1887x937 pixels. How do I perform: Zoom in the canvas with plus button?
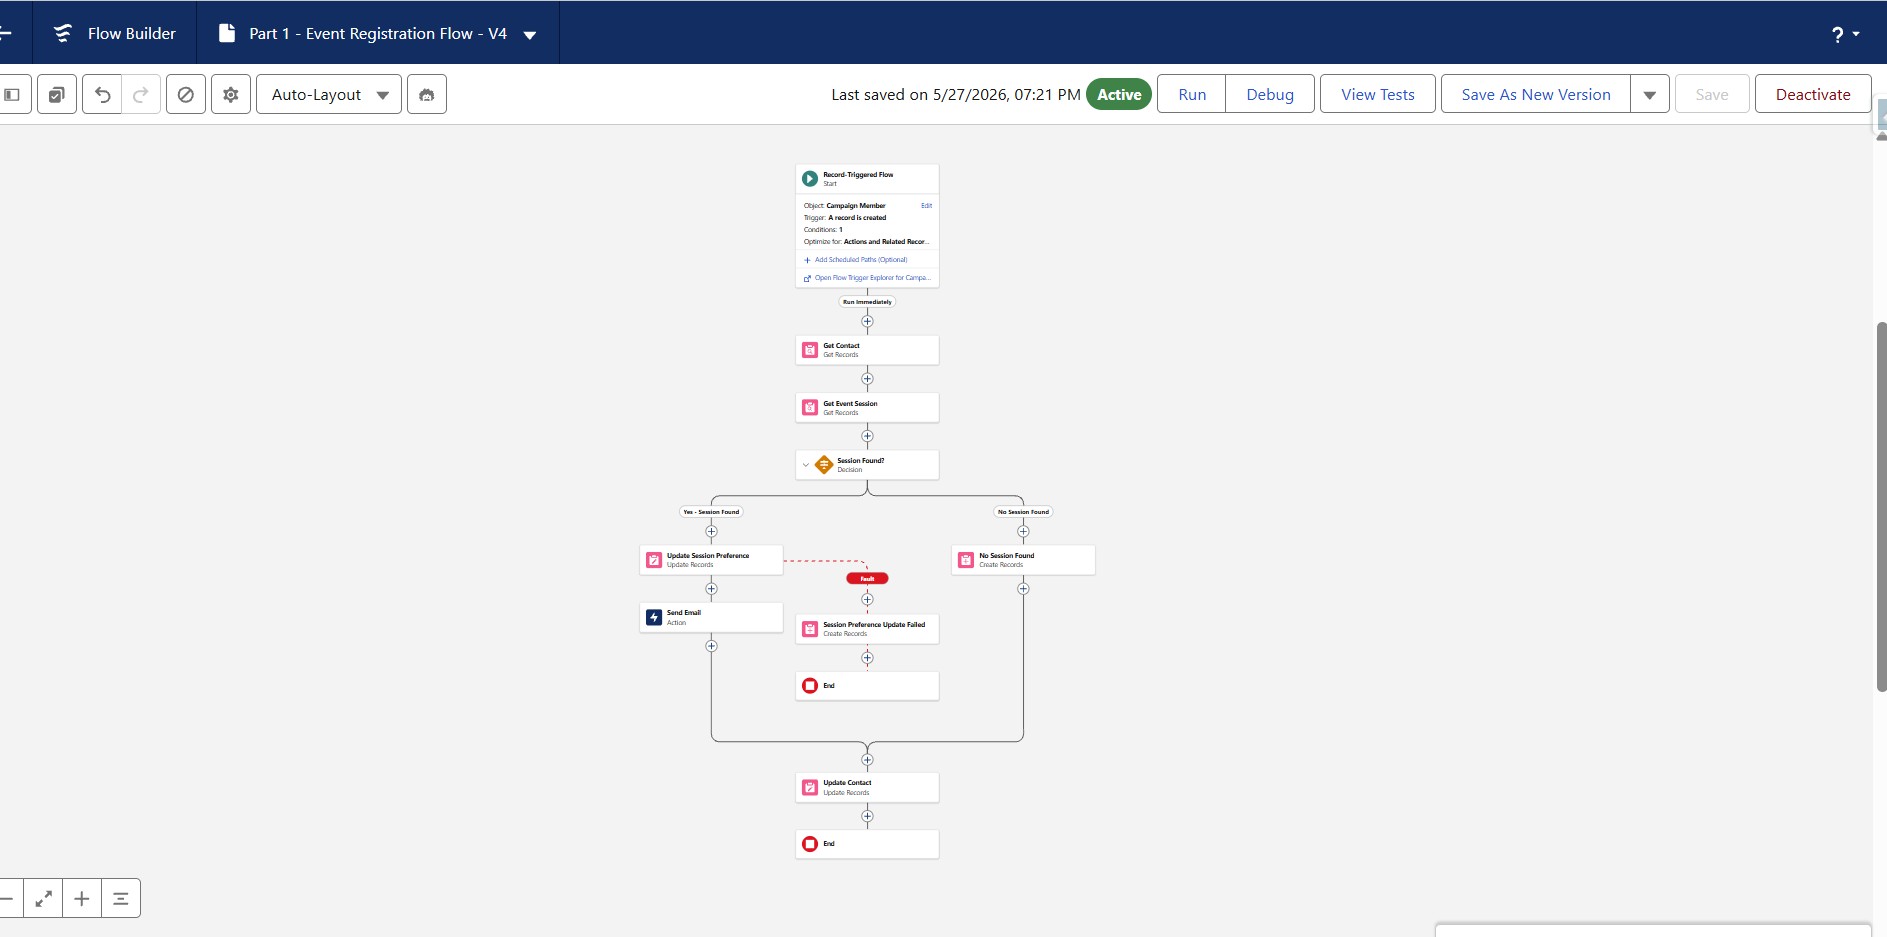pyautogui.click(x=82, y=898)
